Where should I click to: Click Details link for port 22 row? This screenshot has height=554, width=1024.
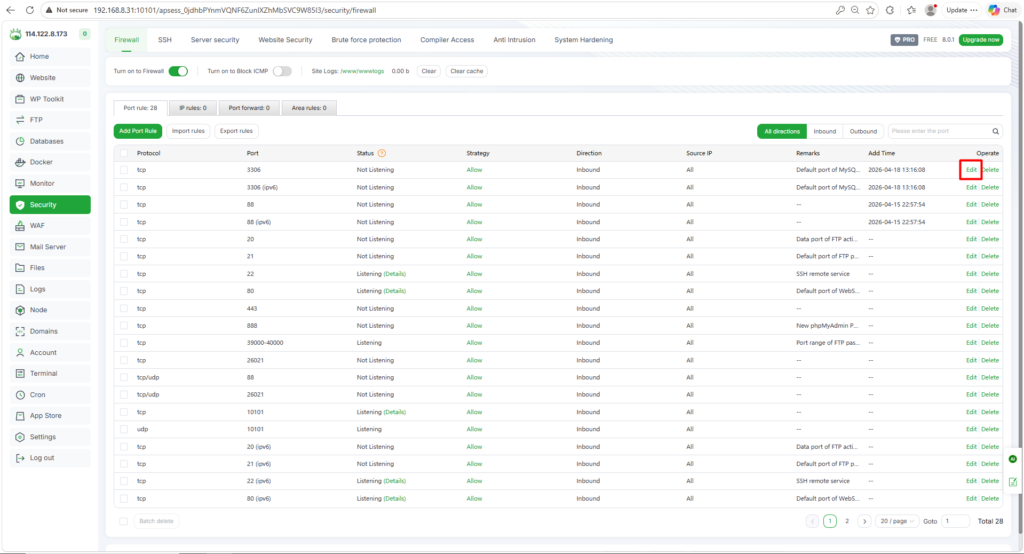[x=395, y=274]
